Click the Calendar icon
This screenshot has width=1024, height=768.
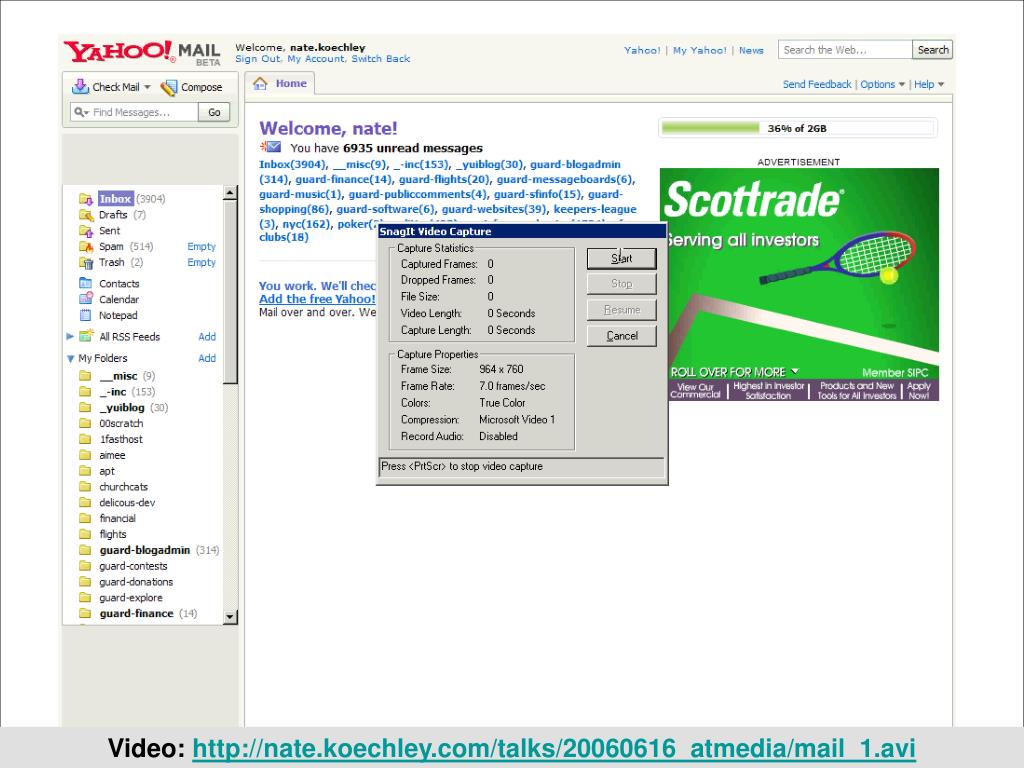click(x=86, y=299)
